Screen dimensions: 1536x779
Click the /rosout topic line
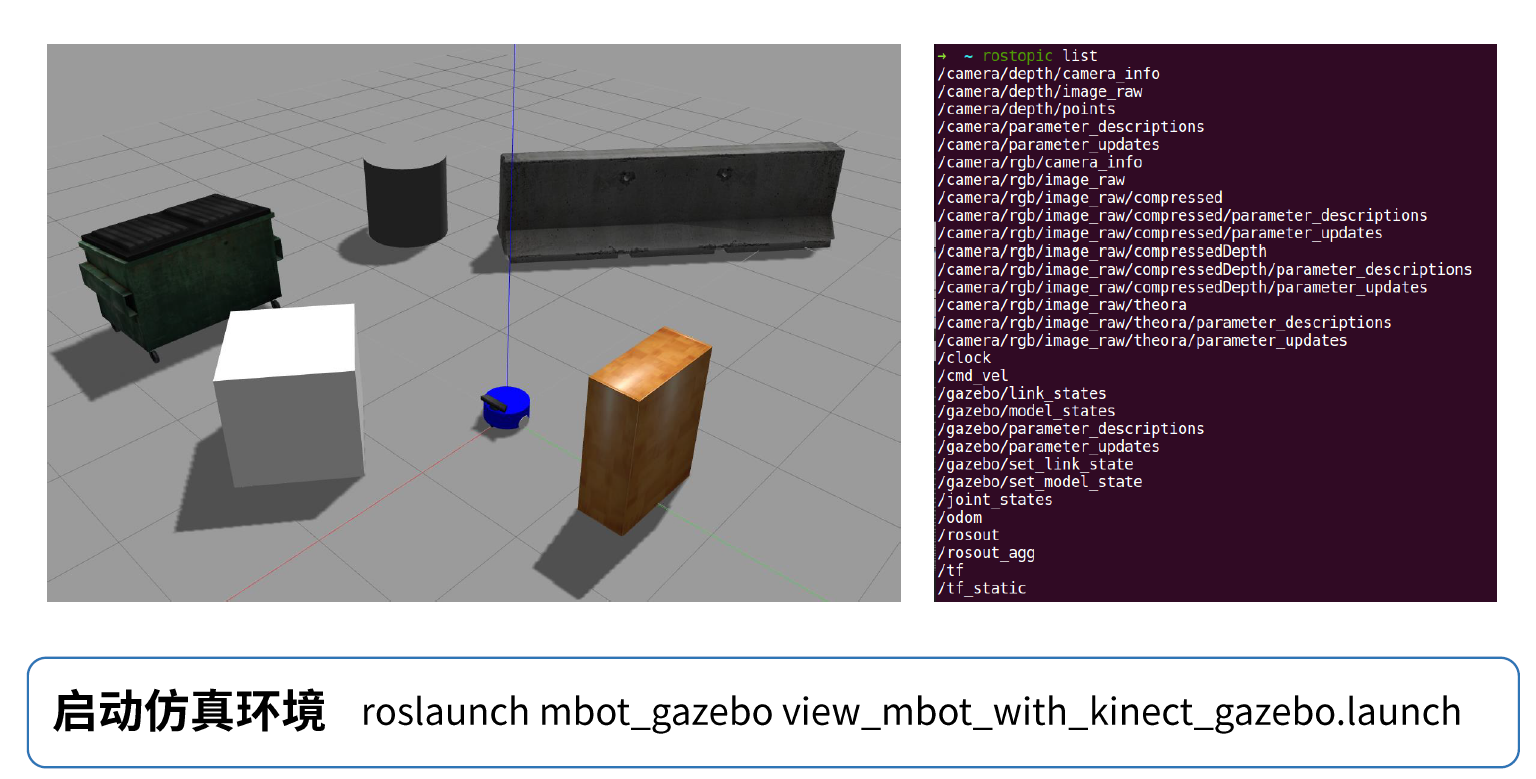tap(968, 535)
